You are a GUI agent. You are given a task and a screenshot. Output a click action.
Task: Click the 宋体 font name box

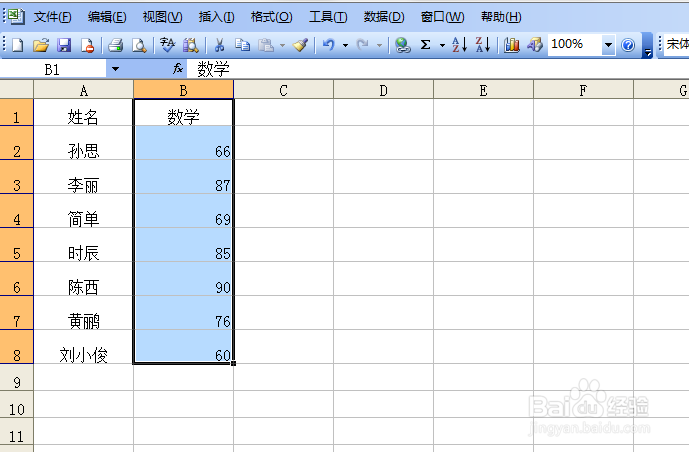(676, 44)
